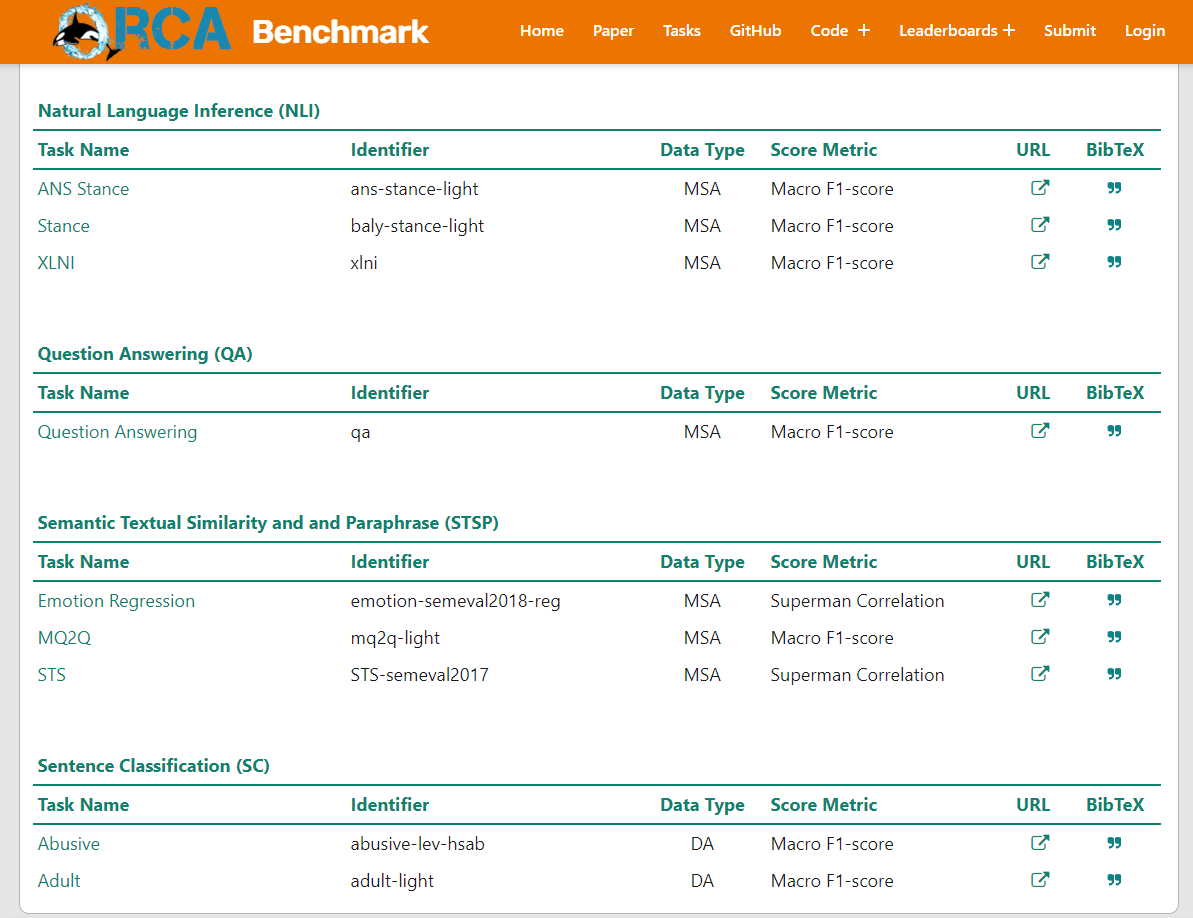Screen dimensions: 1193x918
Task: Select identifier text adult-light
Action: pos(392,881)
